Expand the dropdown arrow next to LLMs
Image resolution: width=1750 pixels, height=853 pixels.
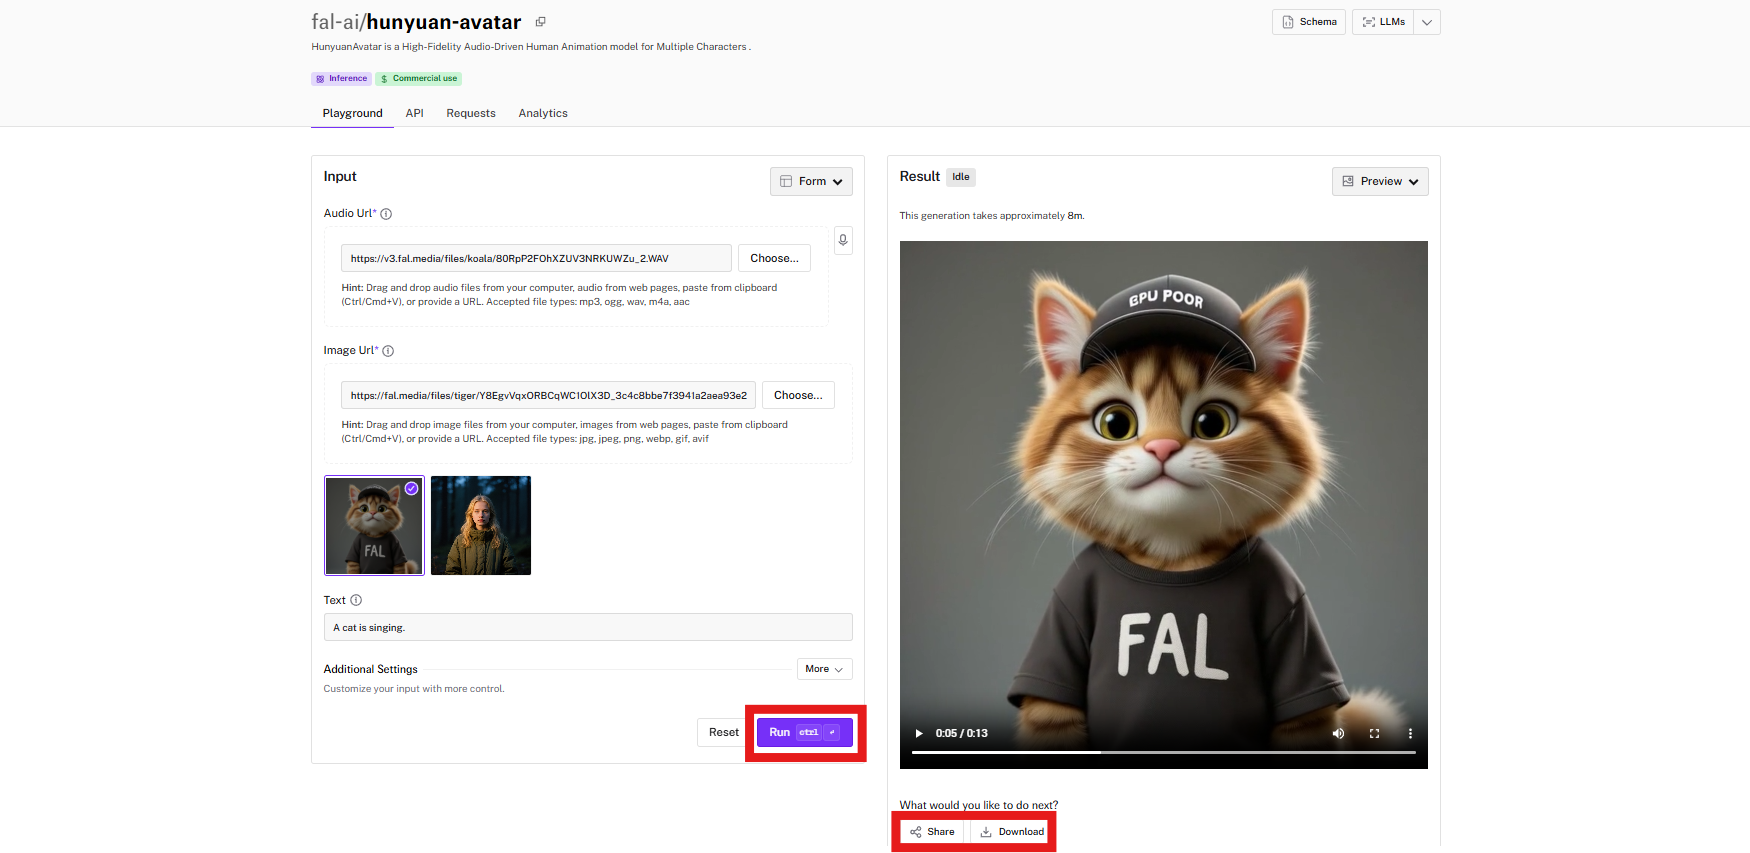pyautogui.click(x=1427, y=22)
